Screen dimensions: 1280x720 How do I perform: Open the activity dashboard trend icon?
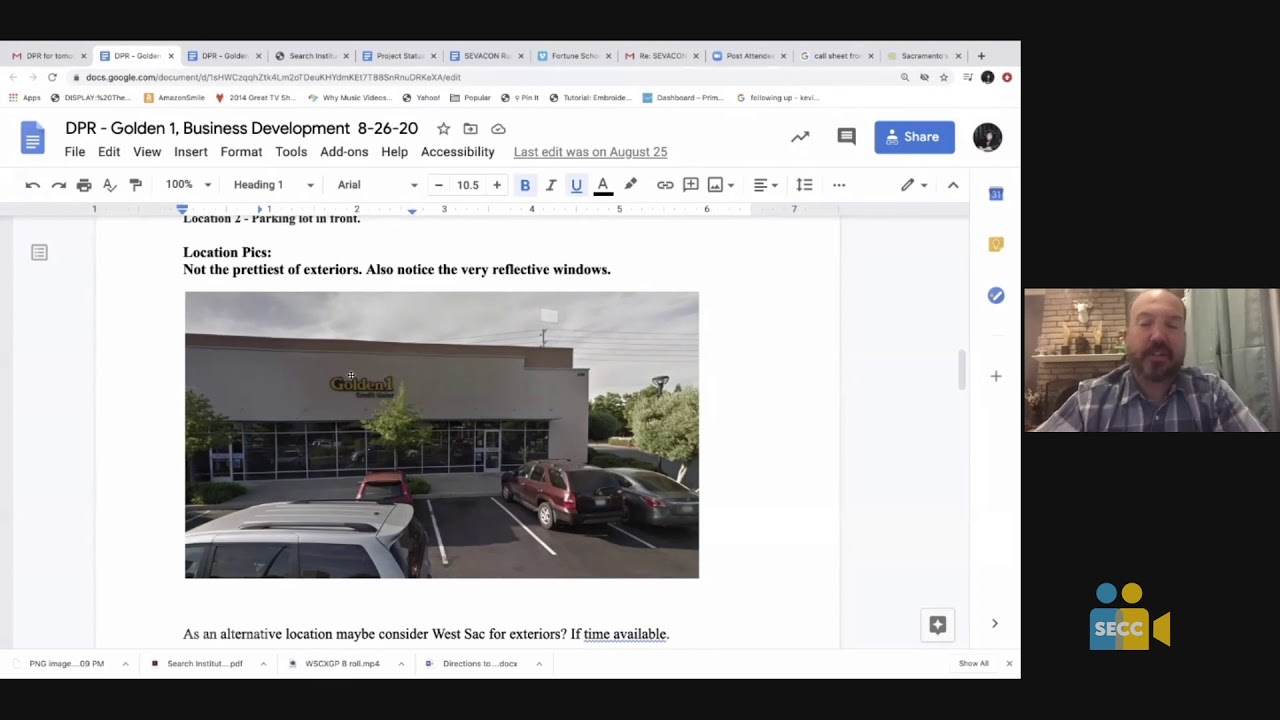[x=800, y=137]
